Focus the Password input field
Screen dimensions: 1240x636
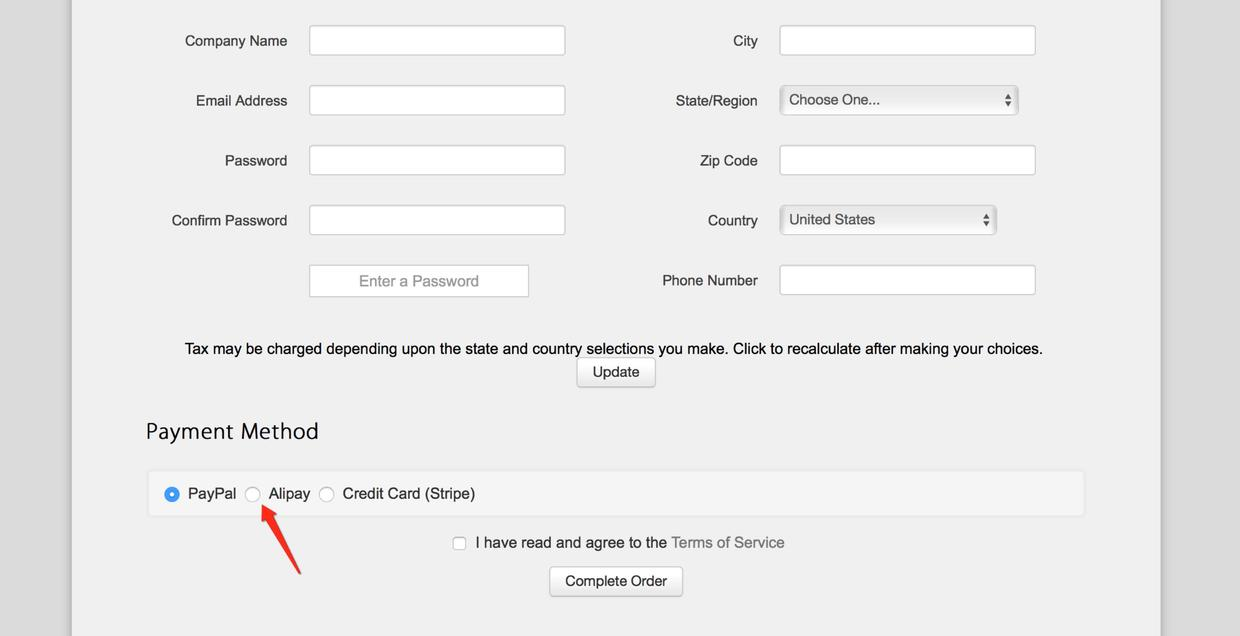(x=437, y=160)
